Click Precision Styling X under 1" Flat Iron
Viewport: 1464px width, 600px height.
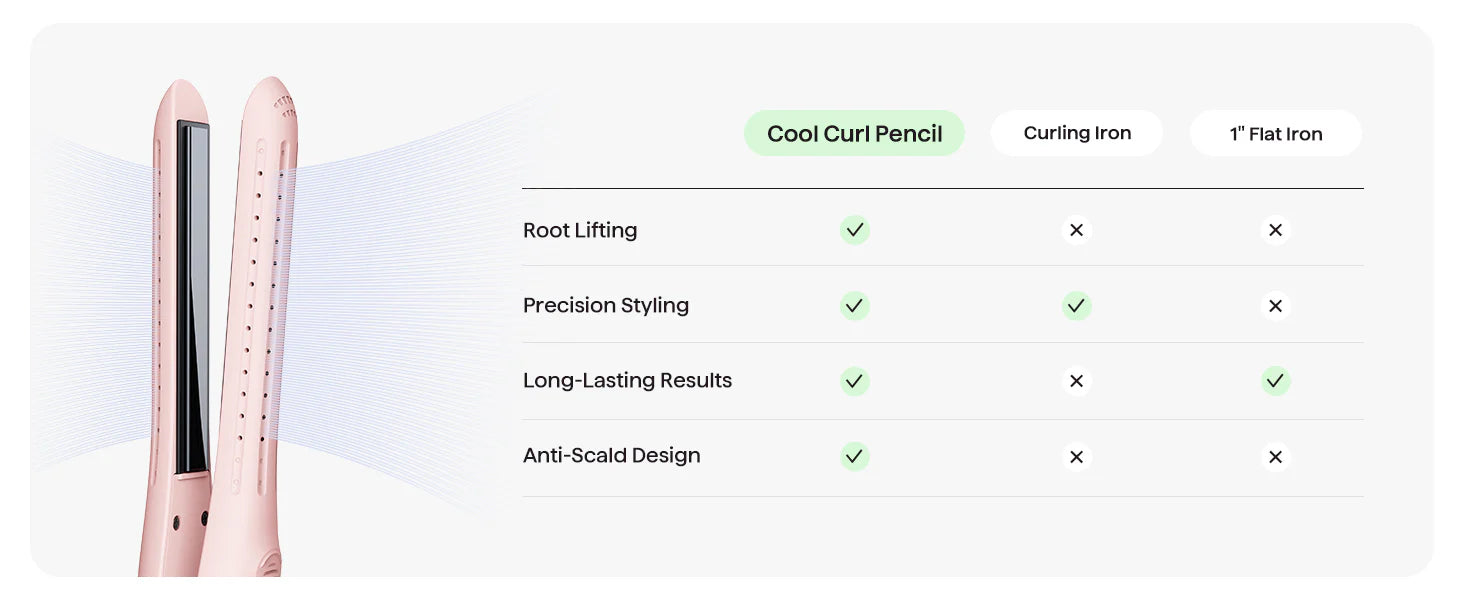tap(1275, 306)
